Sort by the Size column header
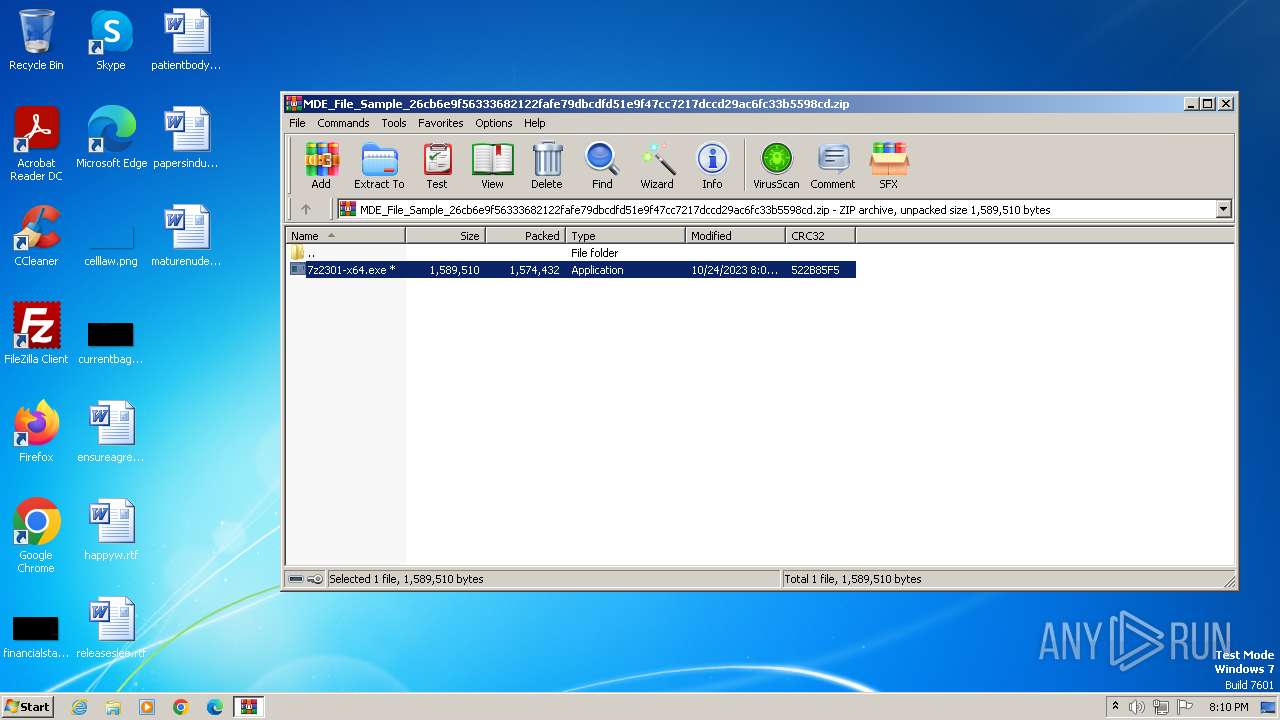The image size is (1280, 720). point(446,236)
